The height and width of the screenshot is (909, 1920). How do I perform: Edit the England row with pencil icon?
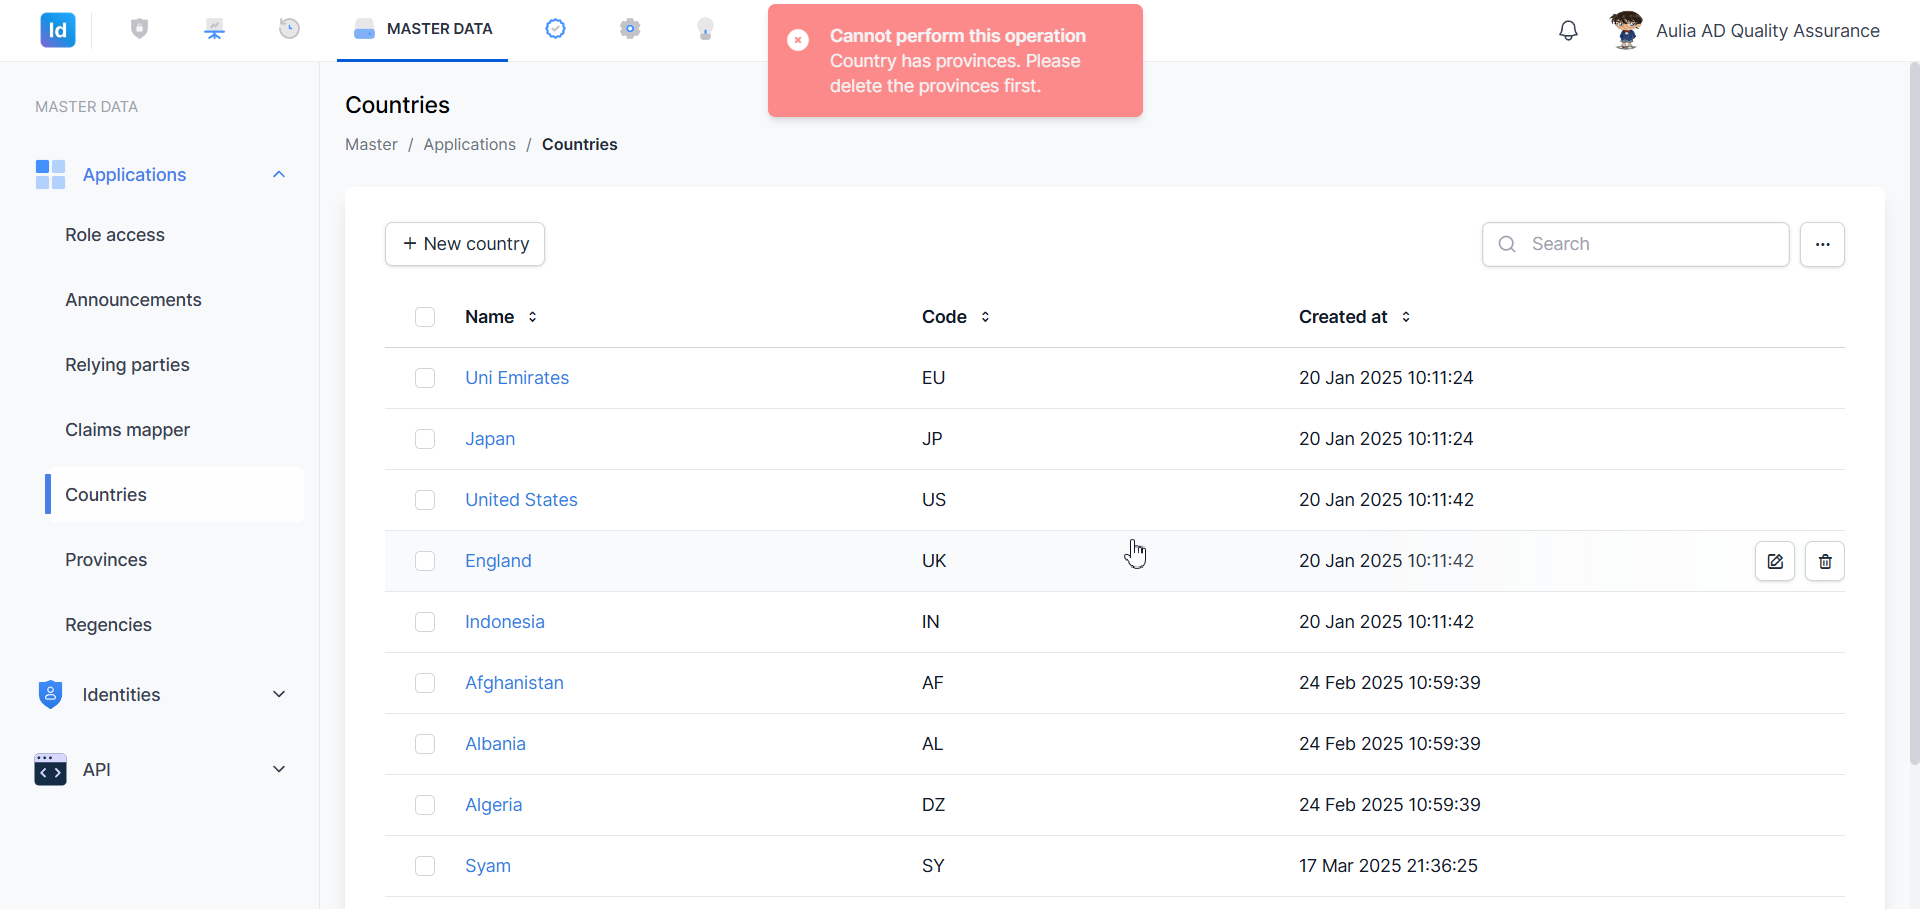click(1775, 561)
